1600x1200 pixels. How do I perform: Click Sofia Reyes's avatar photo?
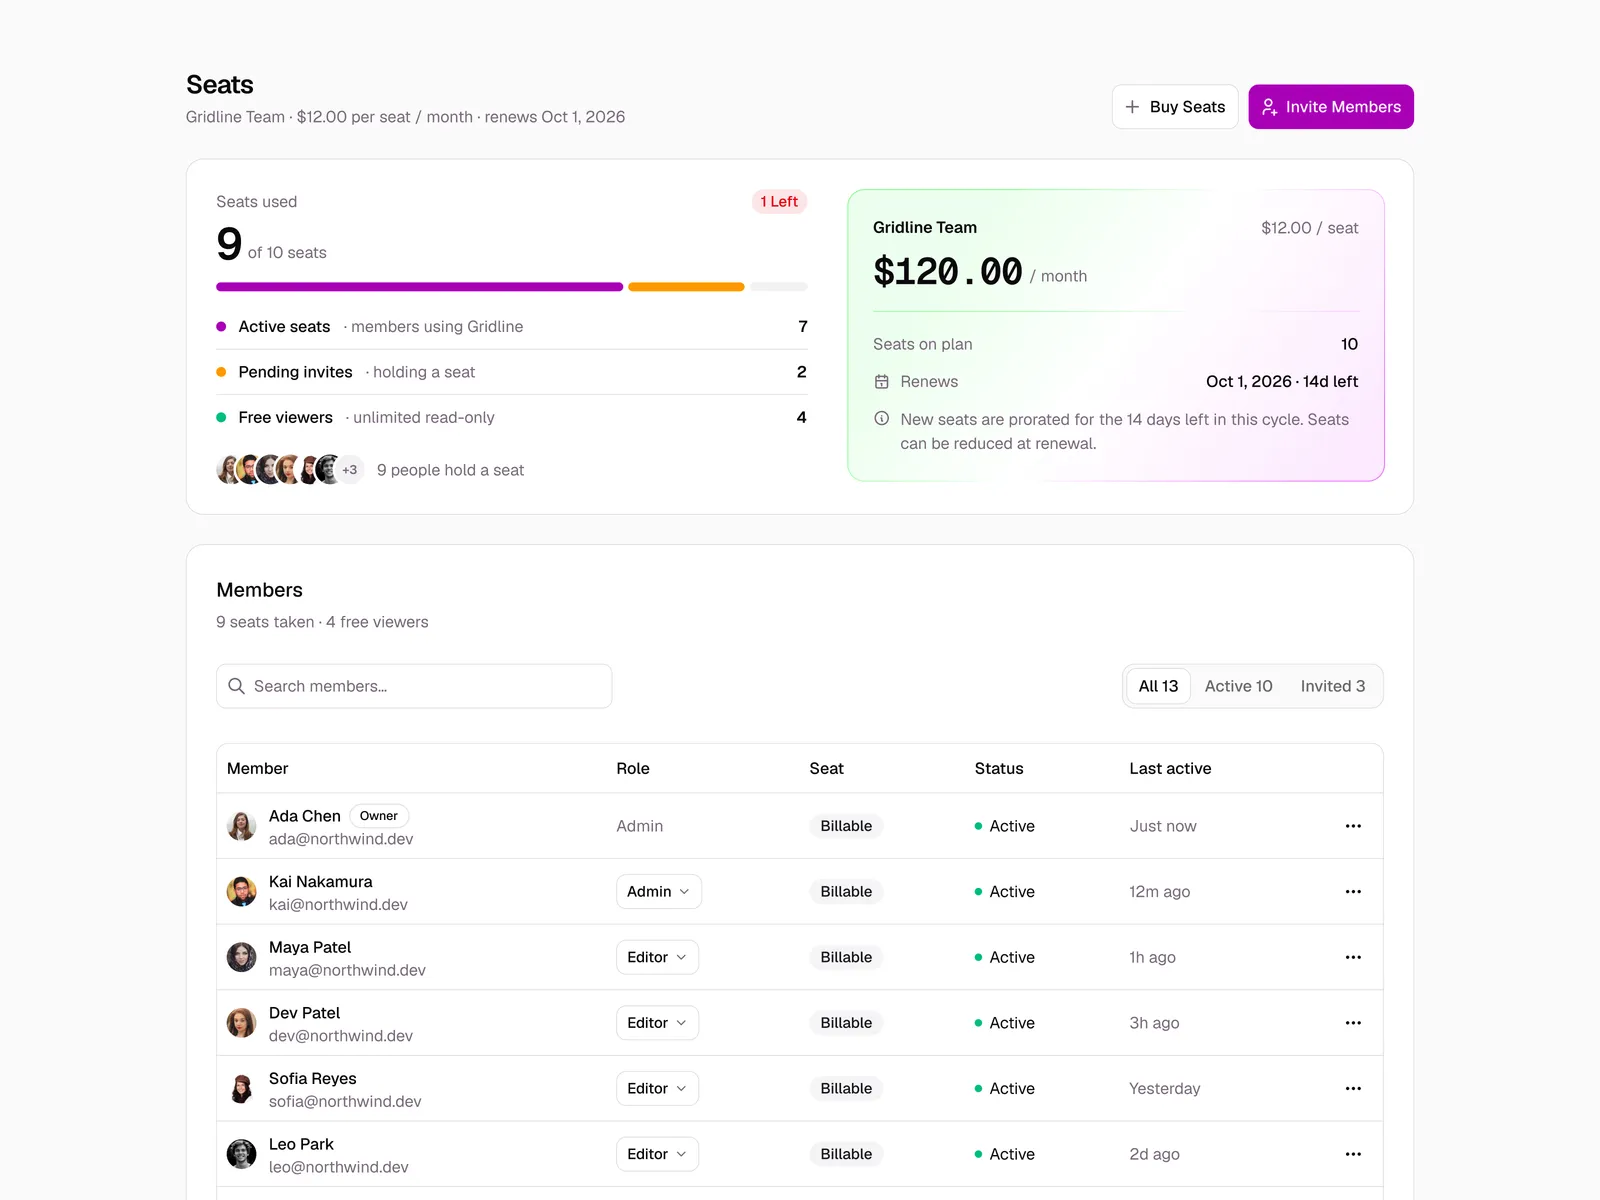pyautogui.click(x=241, y=1088)
